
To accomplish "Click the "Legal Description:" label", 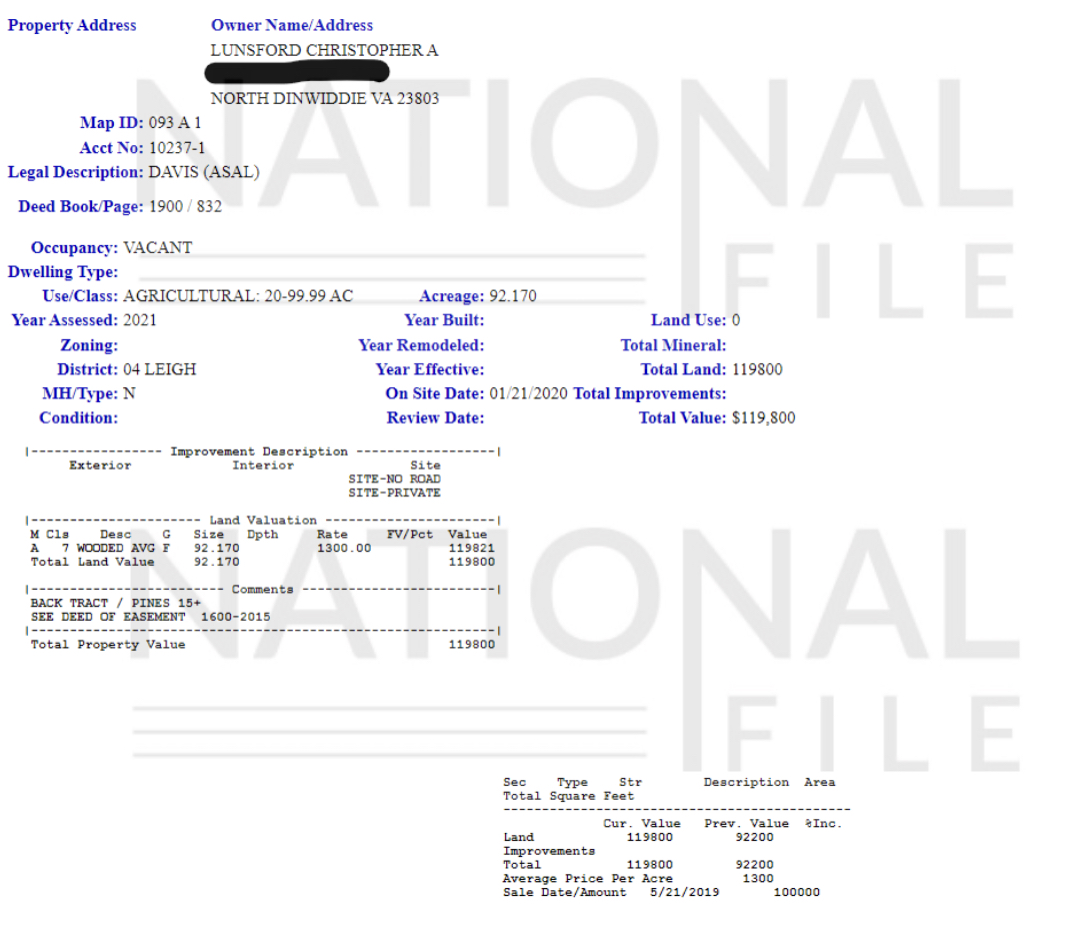I will point(75,172).
